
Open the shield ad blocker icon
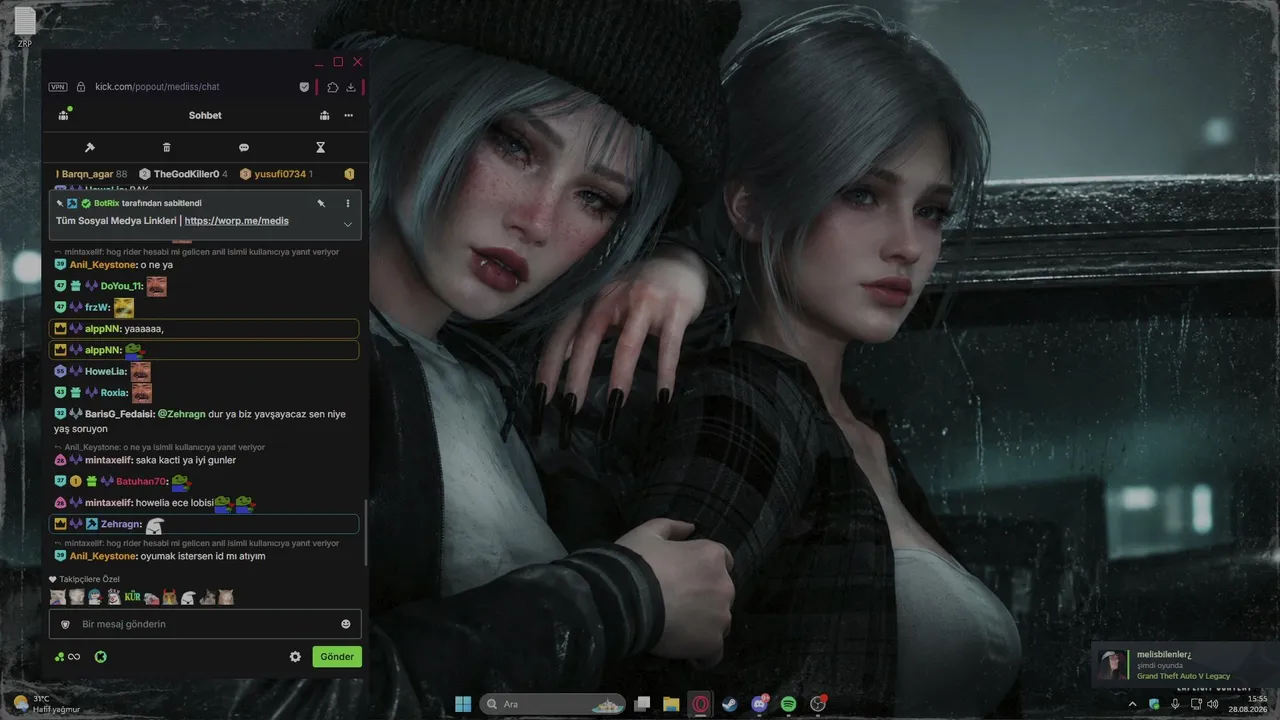304,87
